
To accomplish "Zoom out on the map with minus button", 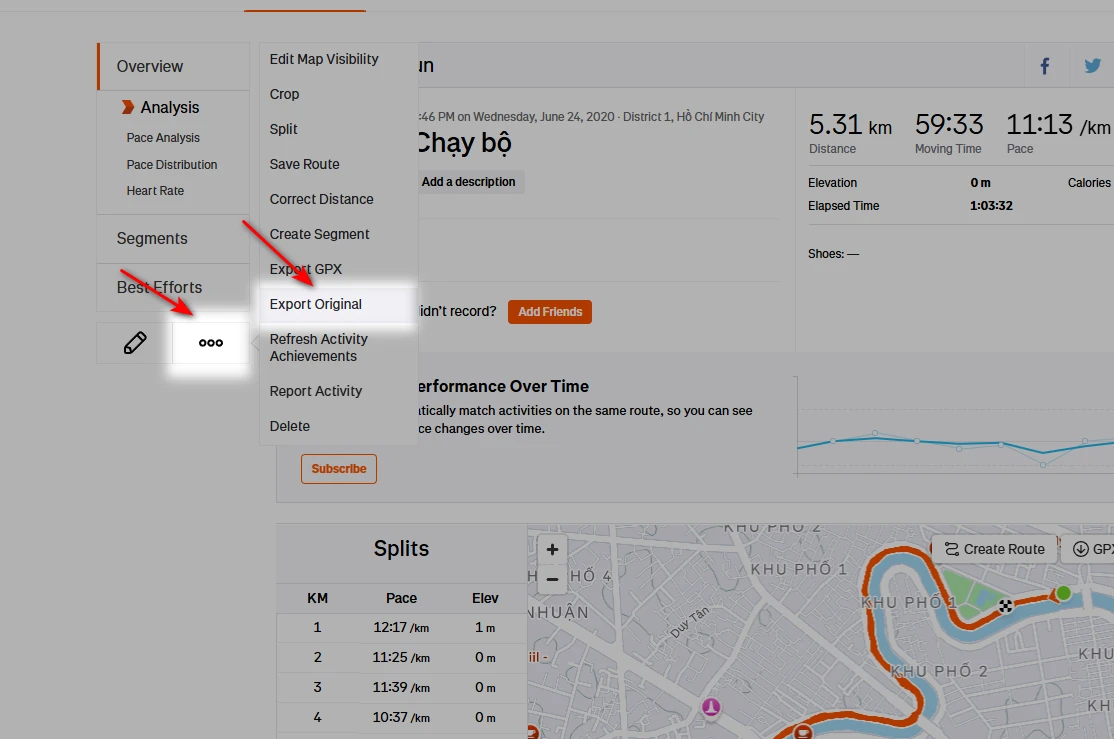I will tap(552, 578).
